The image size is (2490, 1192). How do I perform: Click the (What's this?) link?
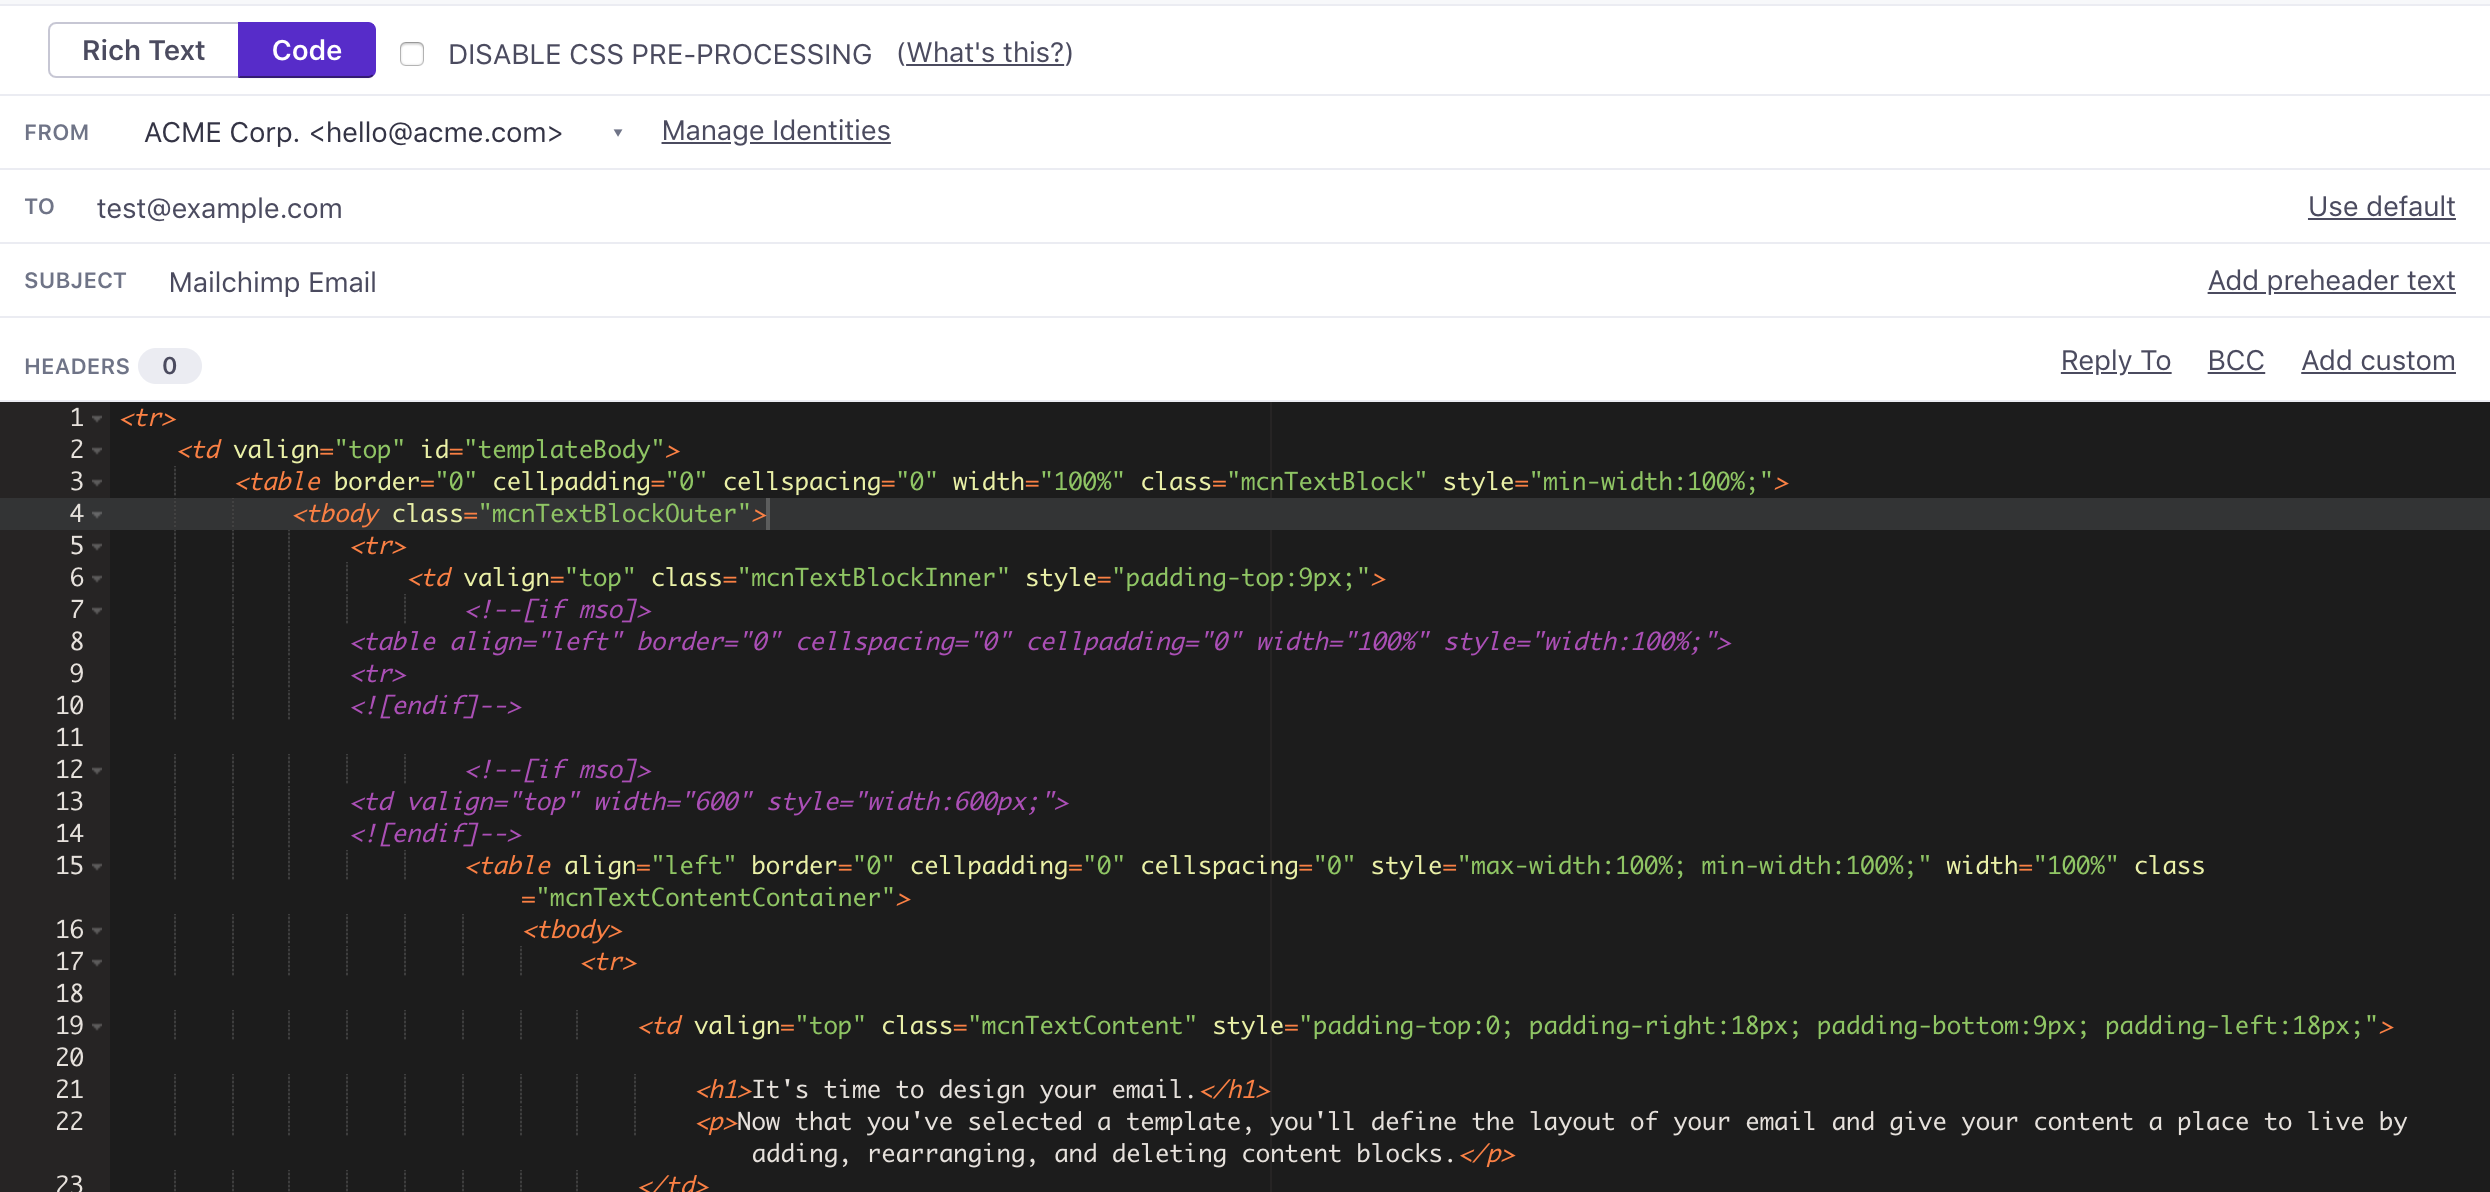984,53
